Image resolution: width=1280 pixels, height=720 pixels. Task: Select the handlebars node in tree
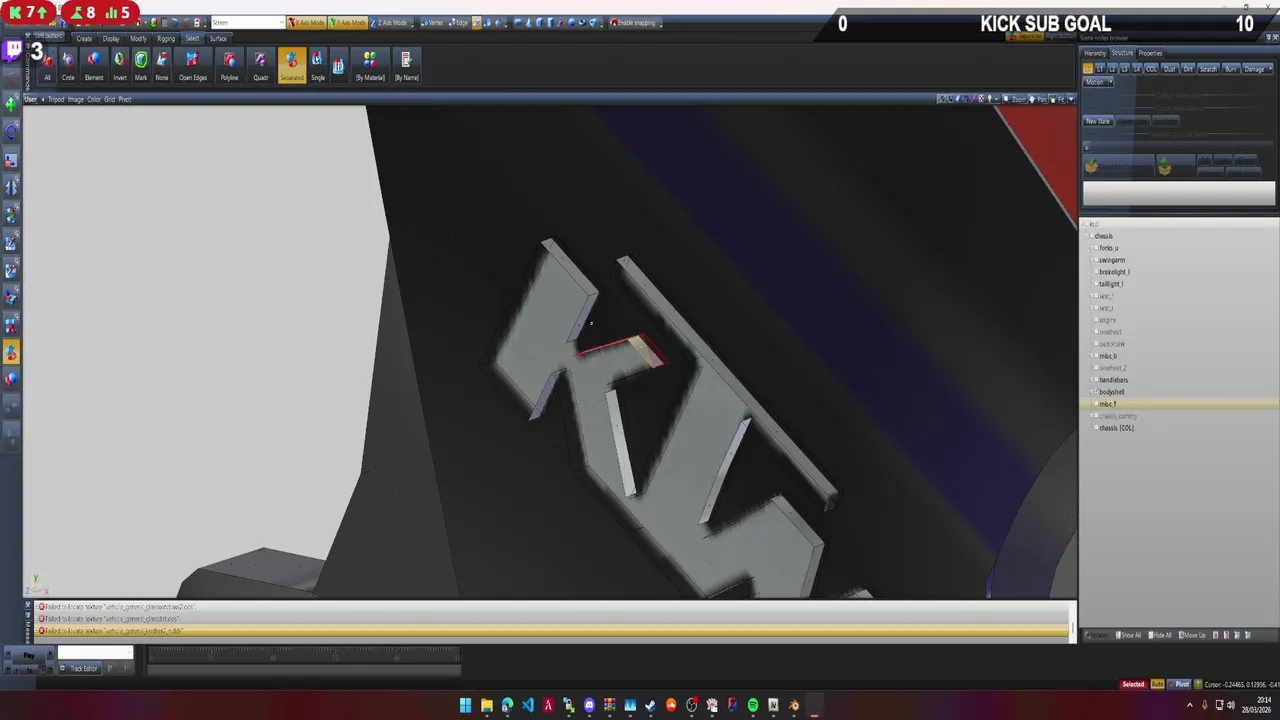1113,380
